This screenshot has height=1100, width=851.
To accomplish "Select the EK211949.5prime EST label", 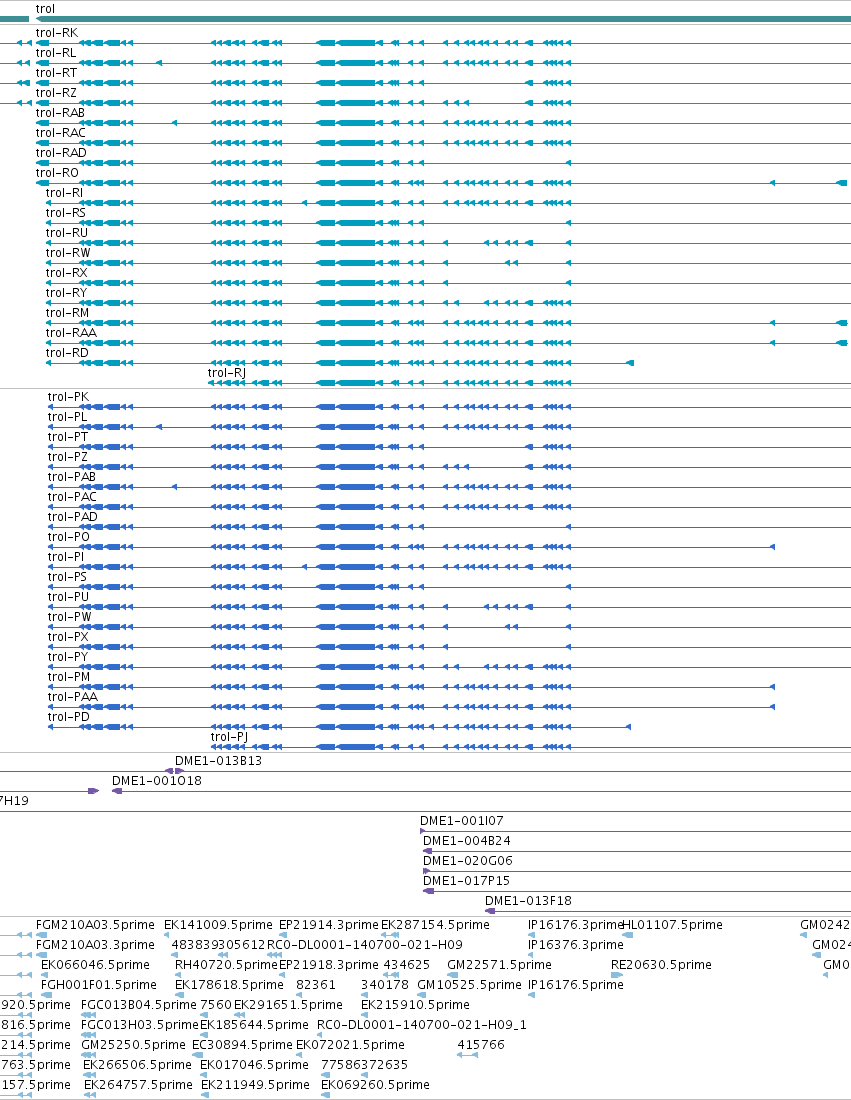I will (x=255, y=1085).
